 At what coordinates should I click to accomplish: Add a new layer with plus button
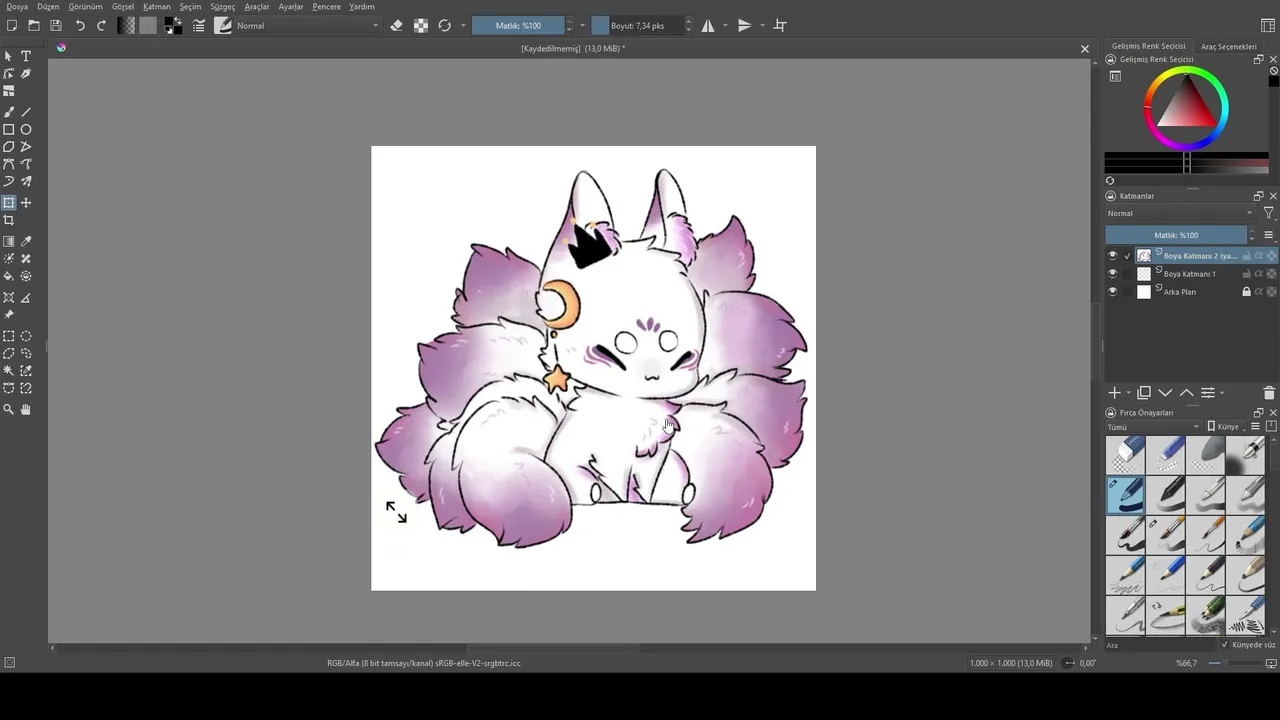1114,393
